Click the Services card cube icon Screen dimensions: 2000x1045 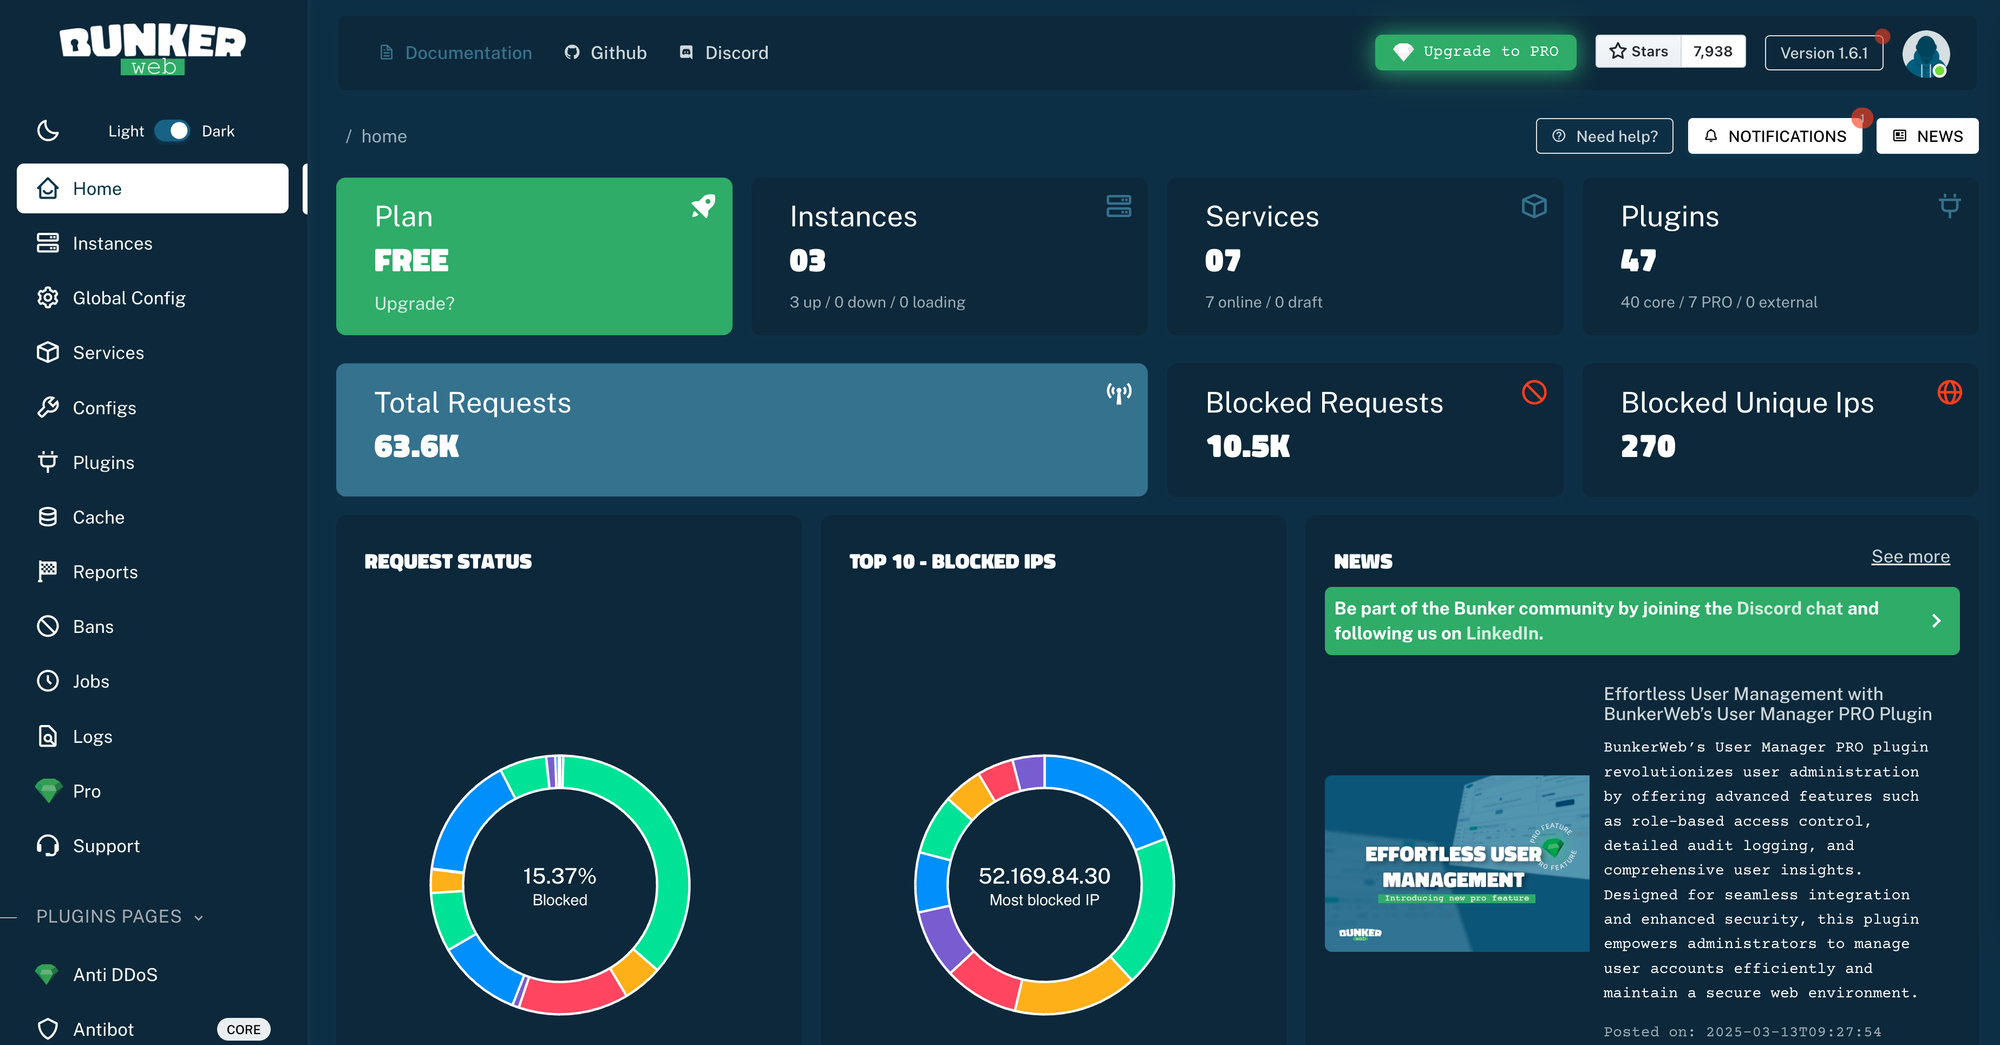pos(1534,206)
